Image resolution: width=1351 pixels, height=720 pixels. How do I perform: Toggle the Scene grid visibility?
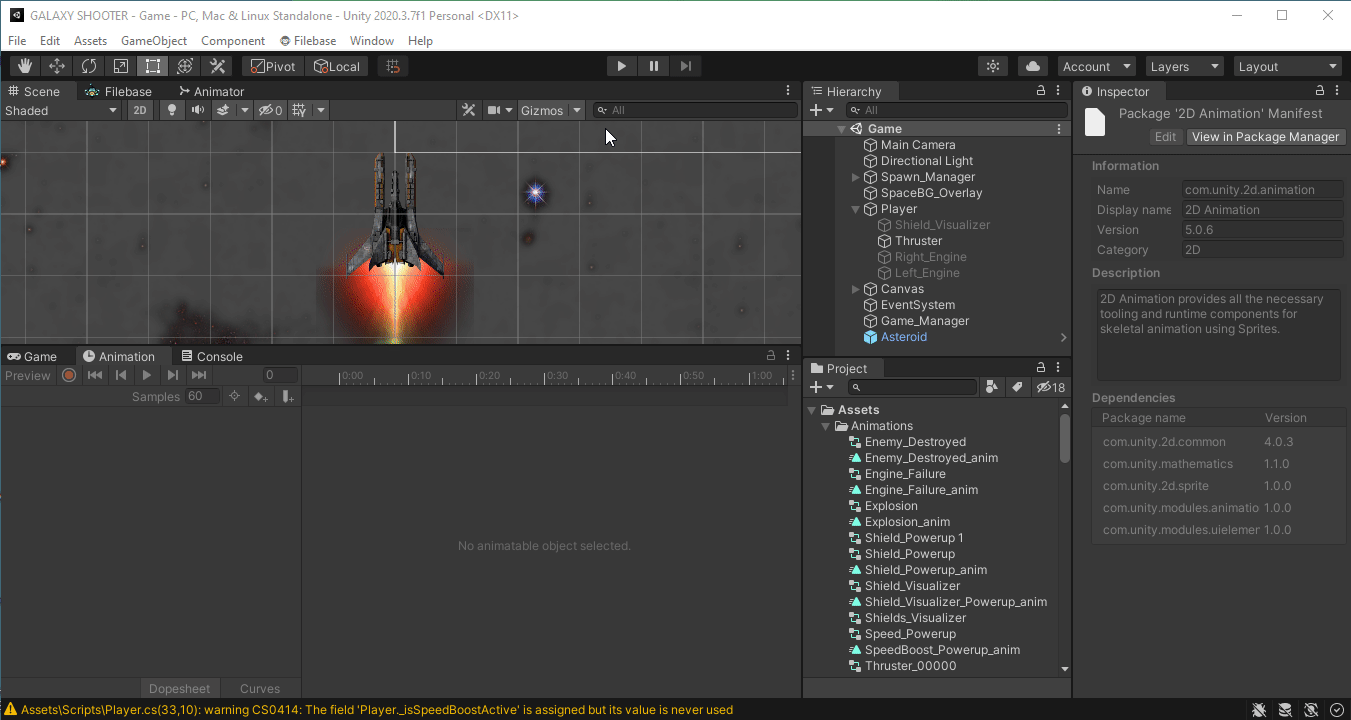[298, 110]
